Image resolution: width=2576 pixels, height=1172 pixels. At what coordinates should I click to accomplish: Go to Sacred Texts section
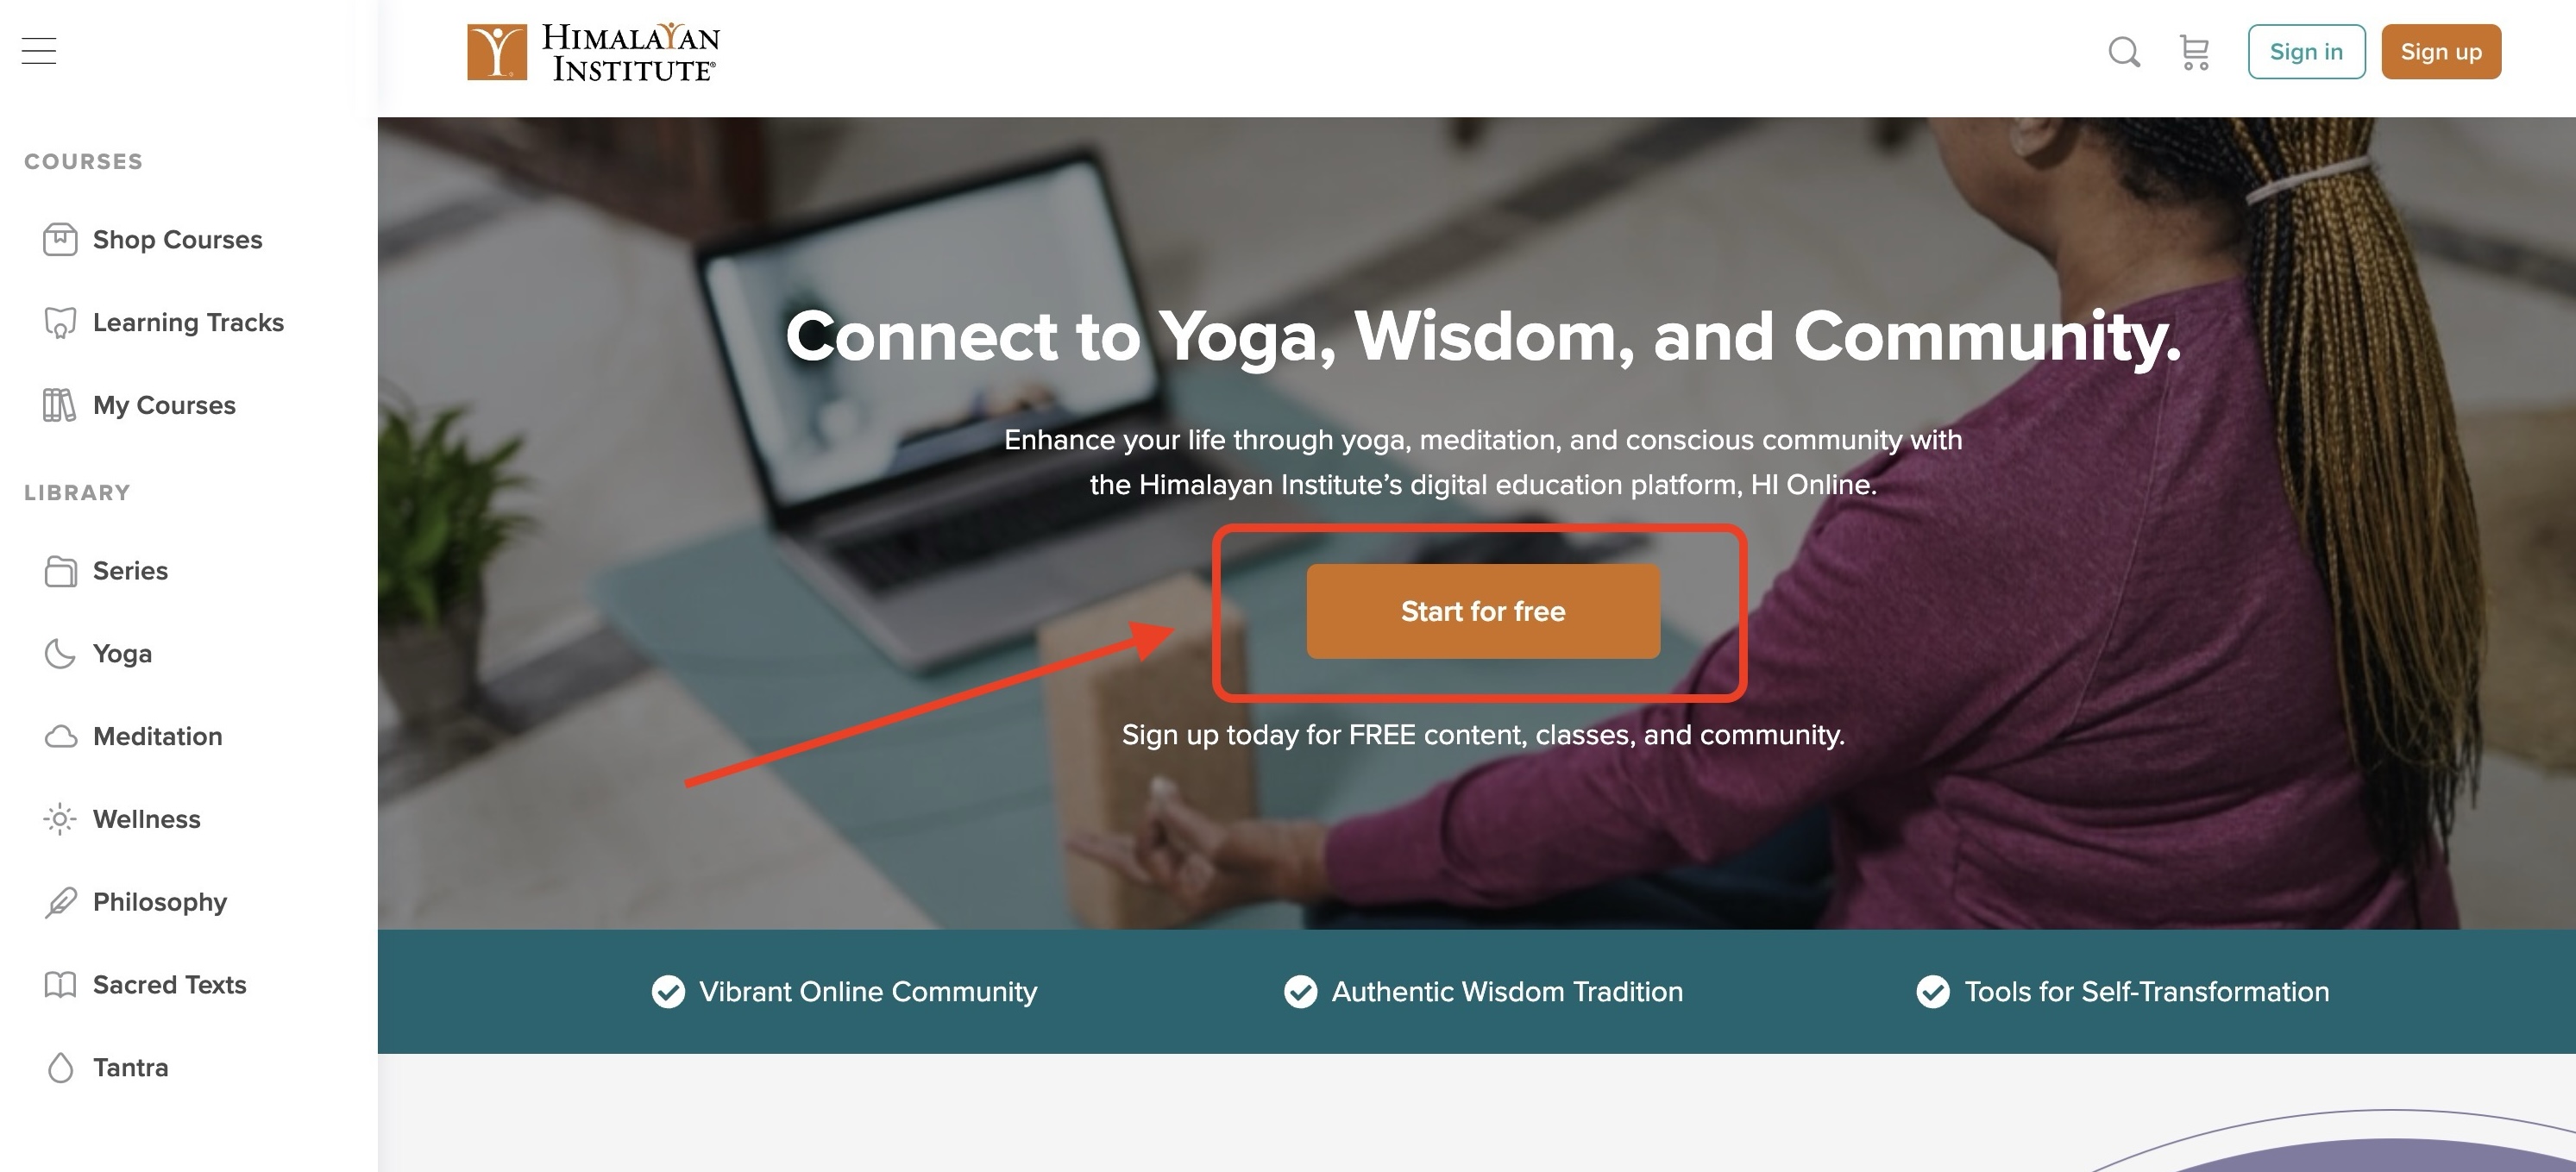[169, 985]
